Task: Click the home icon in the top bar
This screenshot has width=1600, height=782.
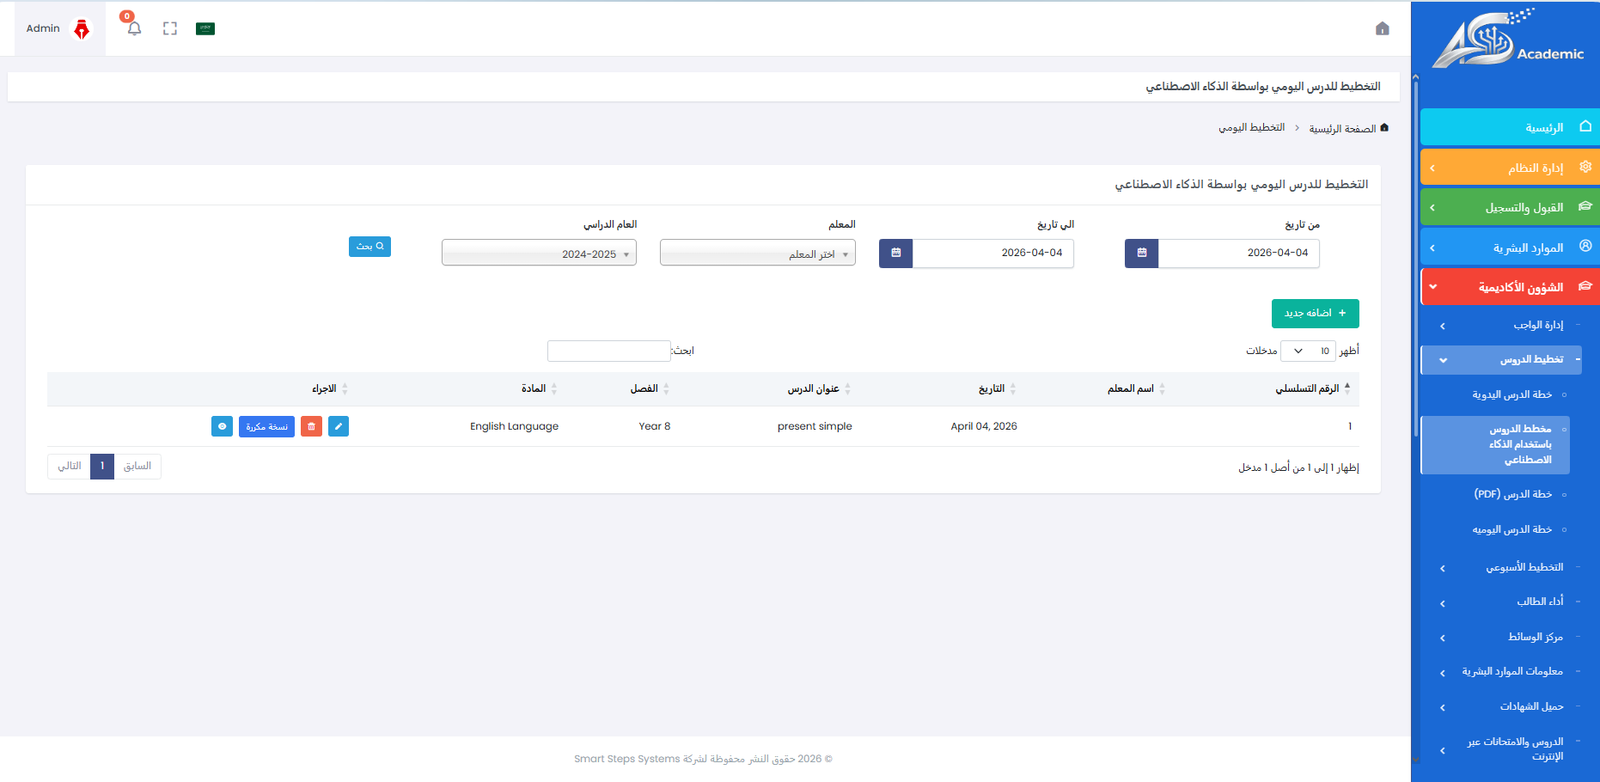Action: [x=1382, y=29]
